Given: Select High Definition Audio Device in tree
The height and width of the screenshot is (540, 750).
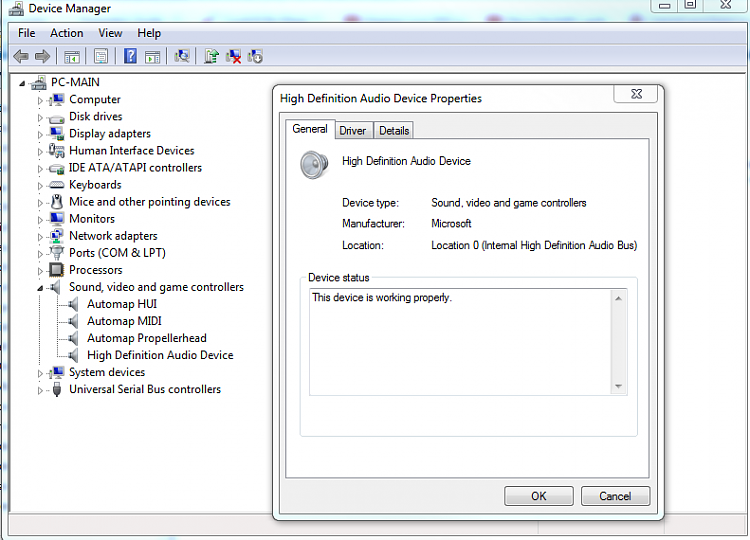Looking at the screenshot, I should coord(160,355).
